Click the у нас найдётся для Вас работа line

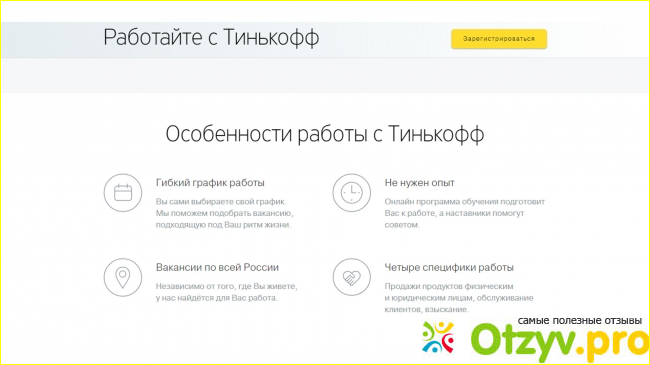[216, 298]
